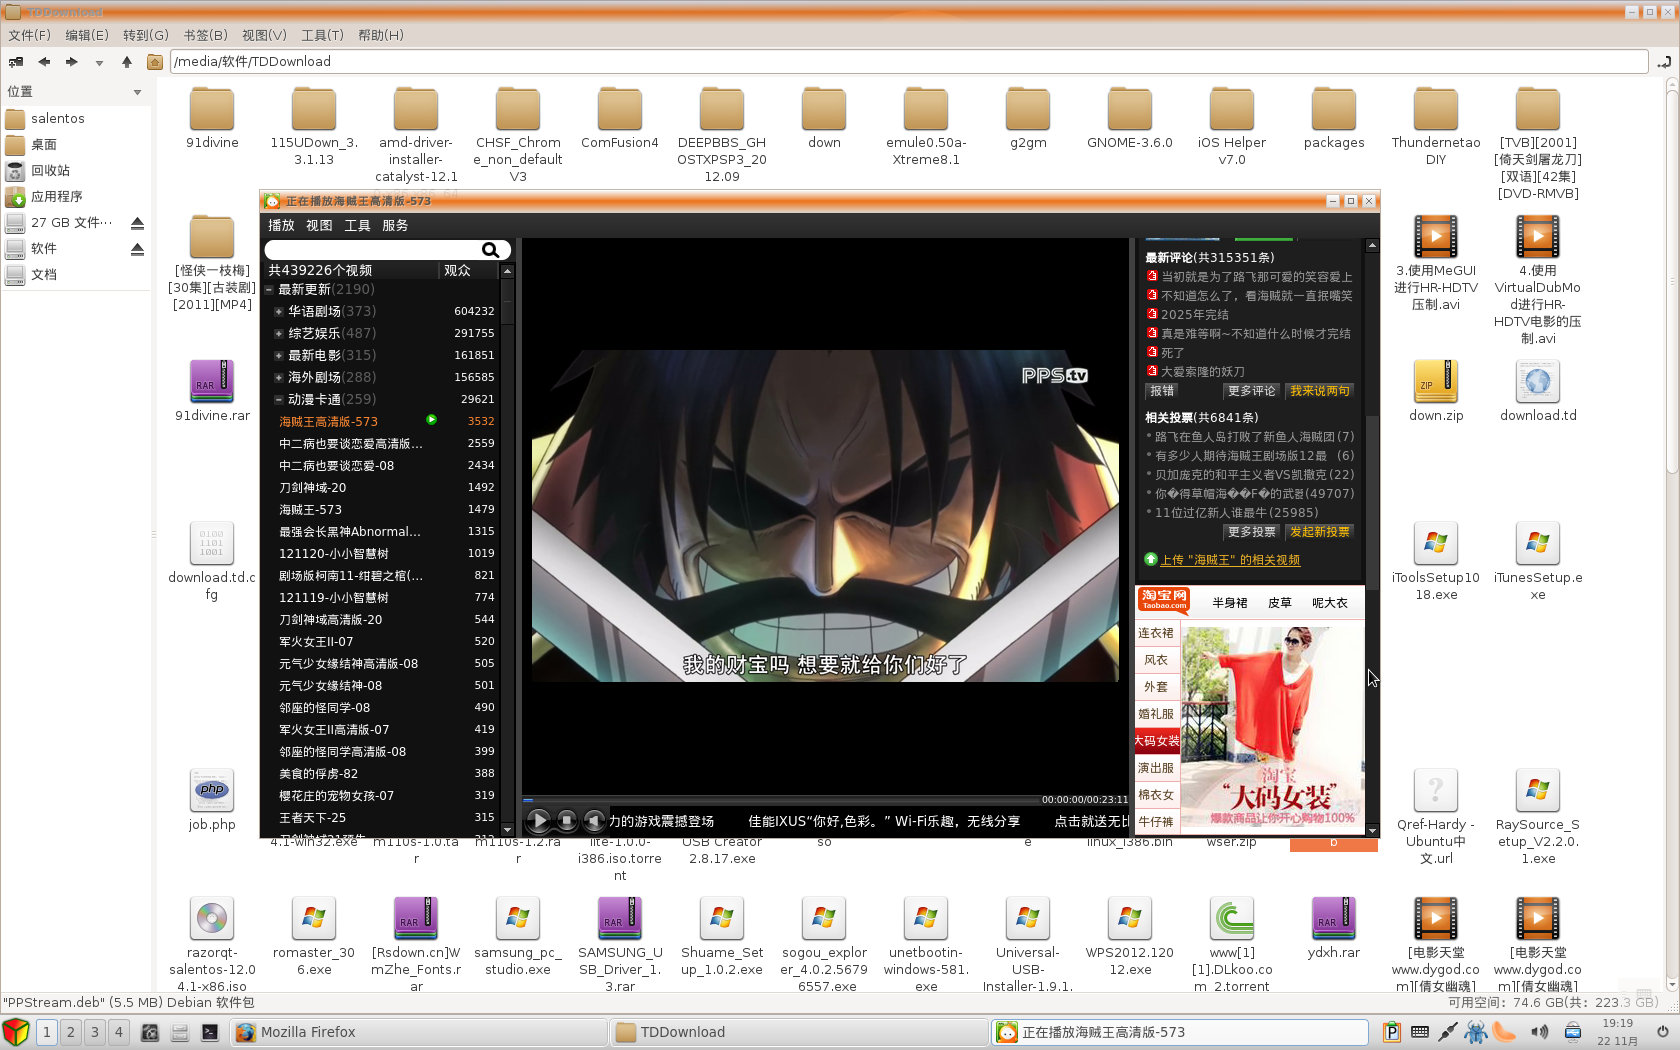Click the 报错 button

pos(1162,391)
